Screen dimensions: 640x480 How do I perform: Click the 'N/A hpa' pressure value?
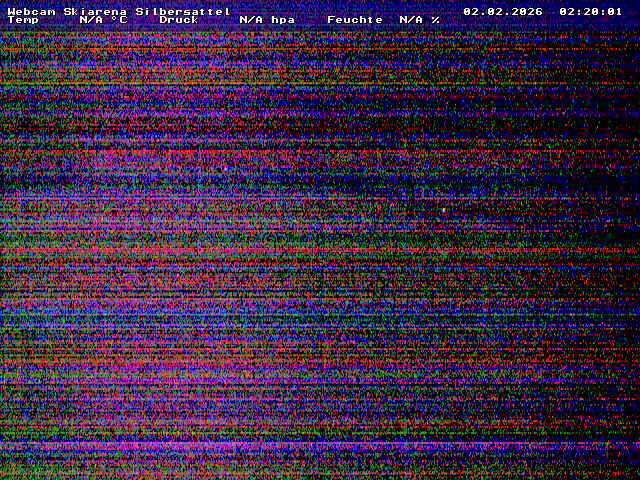[267, 20]
